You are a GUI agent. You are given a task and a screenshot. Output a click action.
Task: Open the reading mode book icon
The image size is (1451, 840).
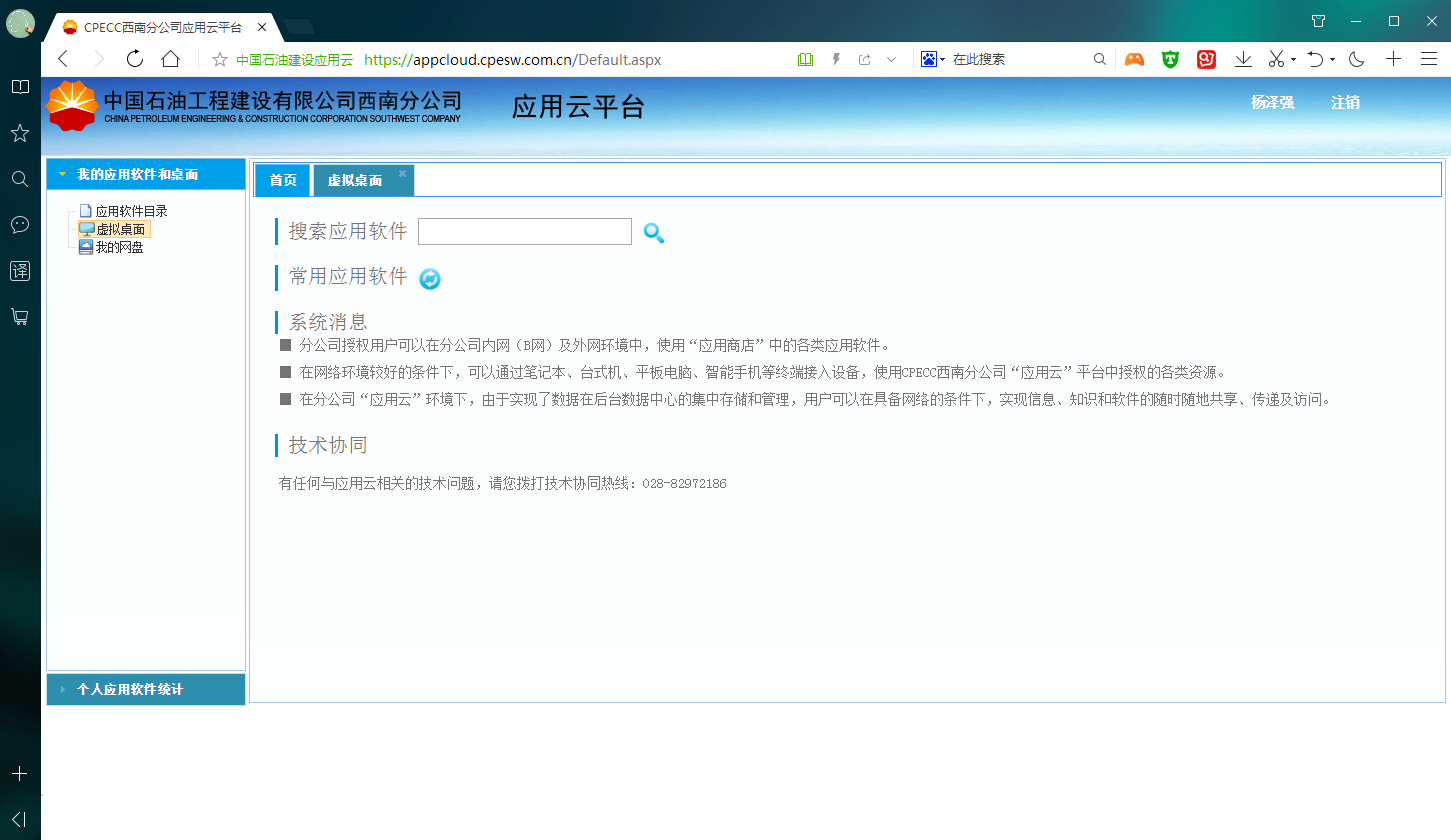click(x=806, y=60)
